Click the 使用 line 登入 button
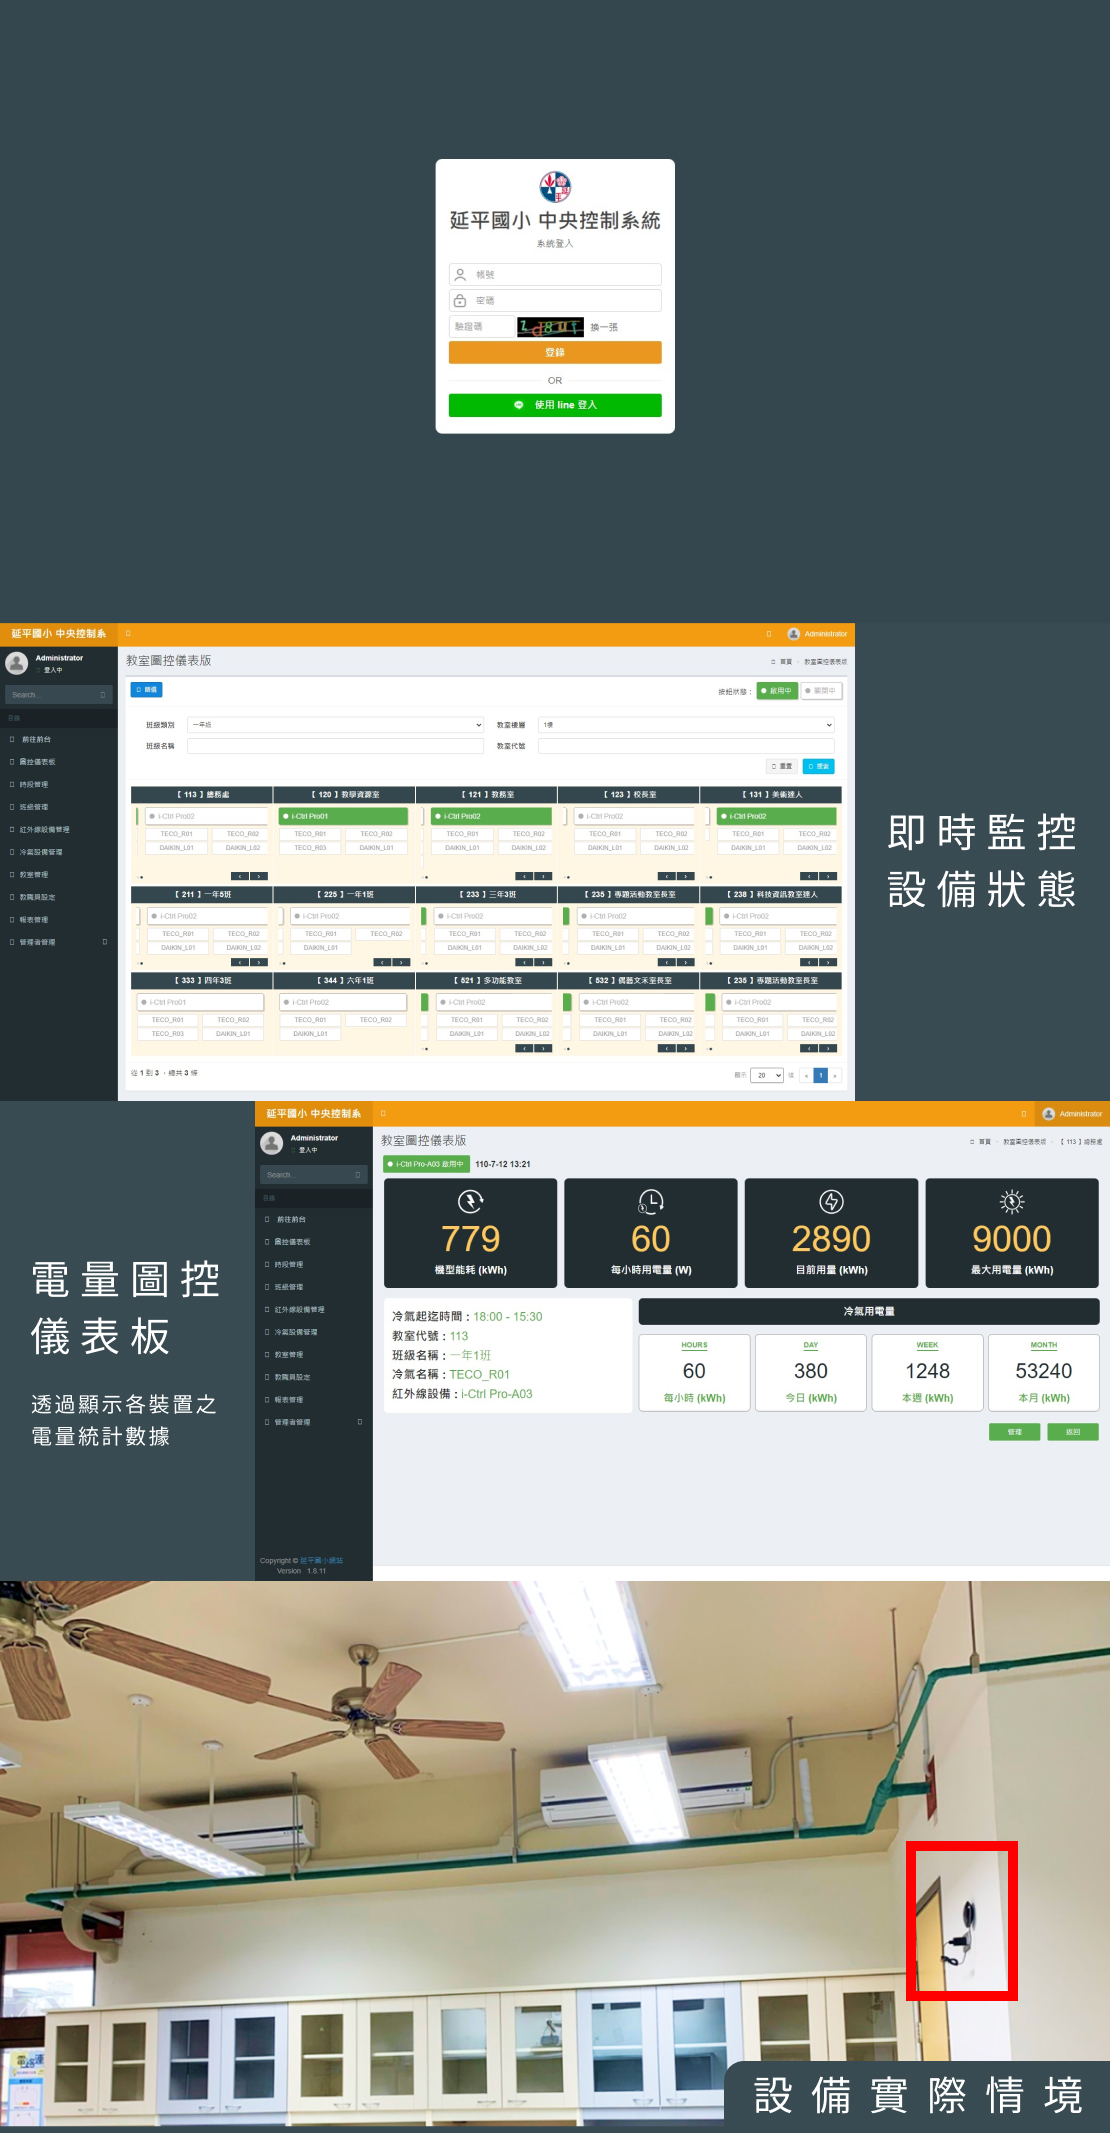 pyautogui.click(x=555, y=405)
